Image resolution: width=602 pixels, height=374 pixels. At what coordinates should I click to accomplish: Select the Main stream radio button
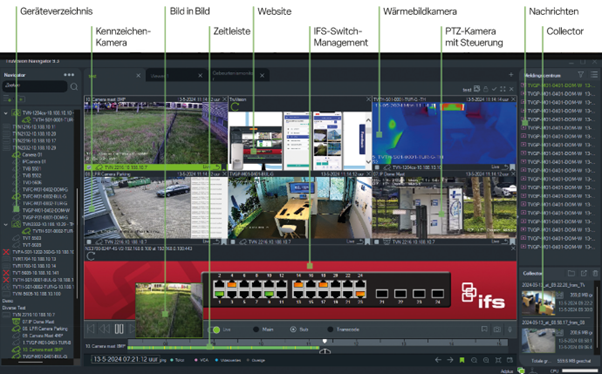pyautogui.click(x=256, y=329)
